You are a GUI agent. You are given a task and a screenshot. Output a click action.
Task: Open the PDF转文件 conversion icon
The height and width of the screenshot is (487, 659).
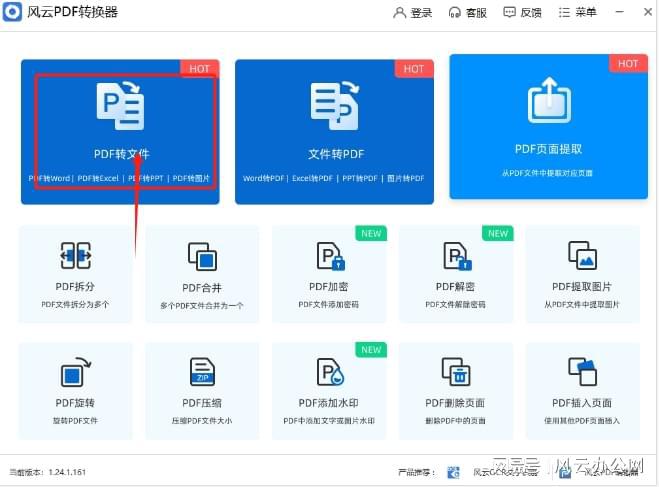click(121, 106)
